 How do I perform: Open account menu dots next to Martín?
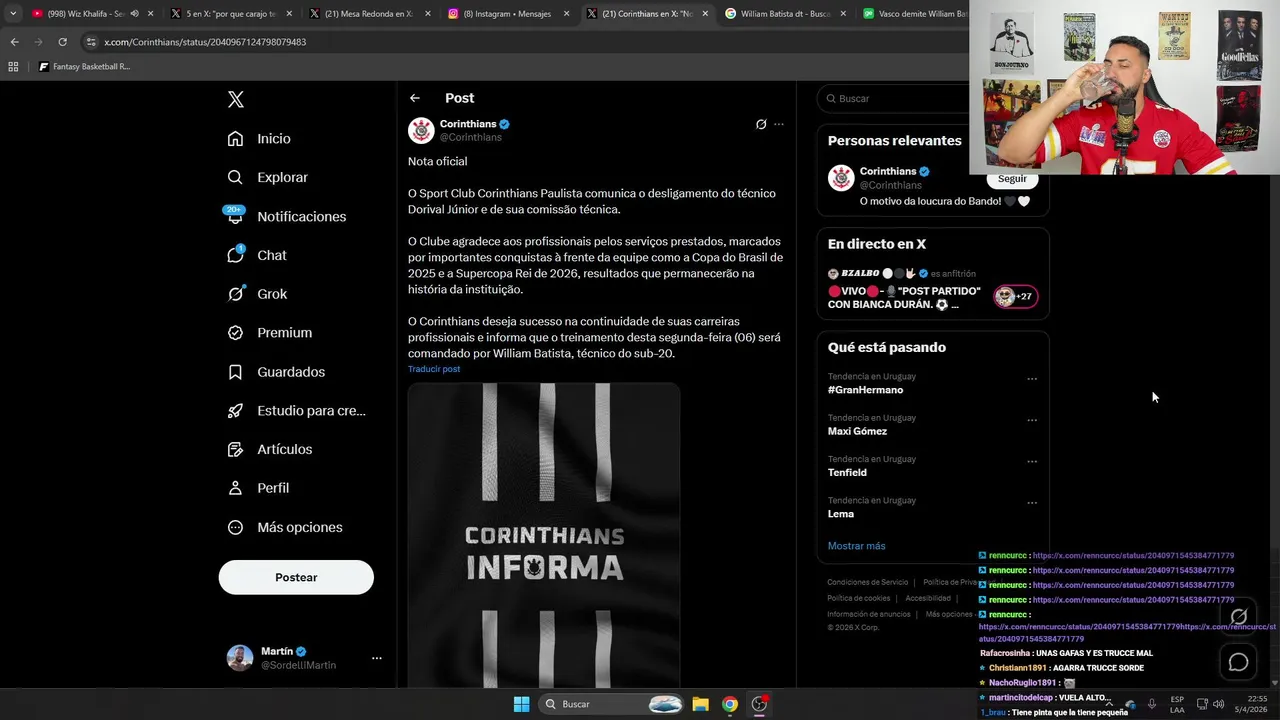coord(376,658)
